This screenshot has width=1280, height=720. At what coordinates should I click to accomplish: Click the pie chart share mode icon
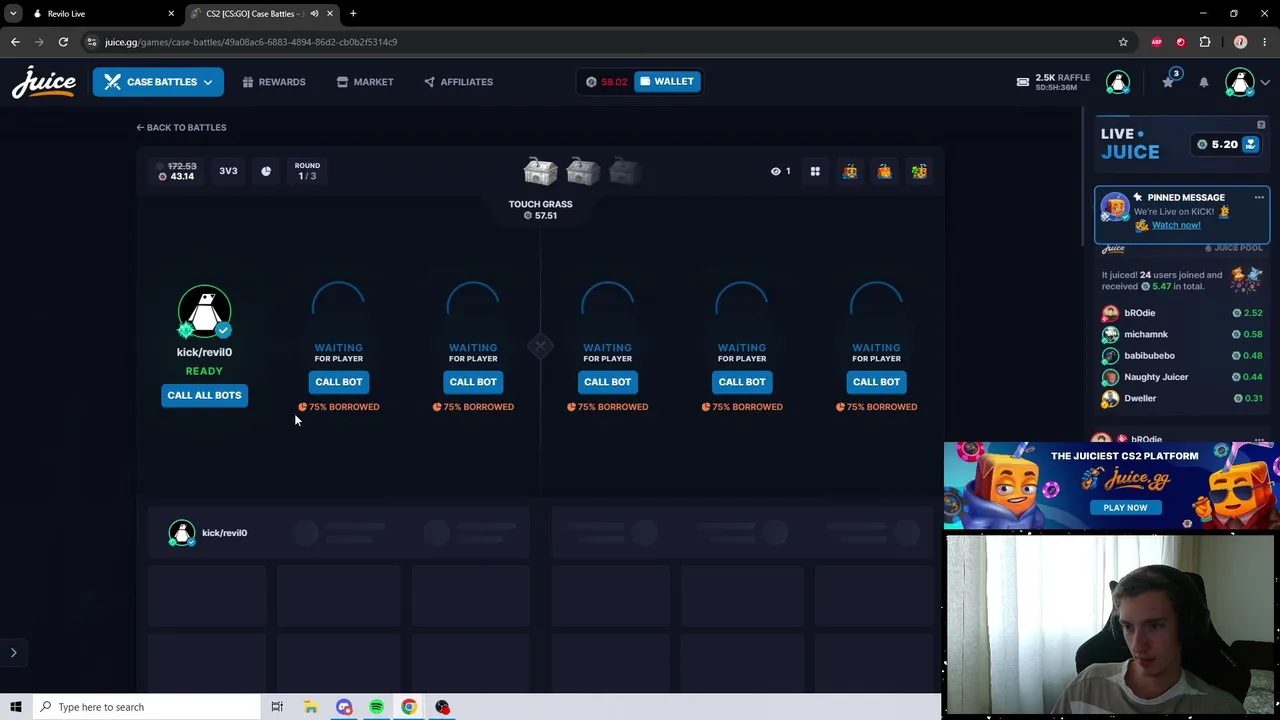coord(266,172)
